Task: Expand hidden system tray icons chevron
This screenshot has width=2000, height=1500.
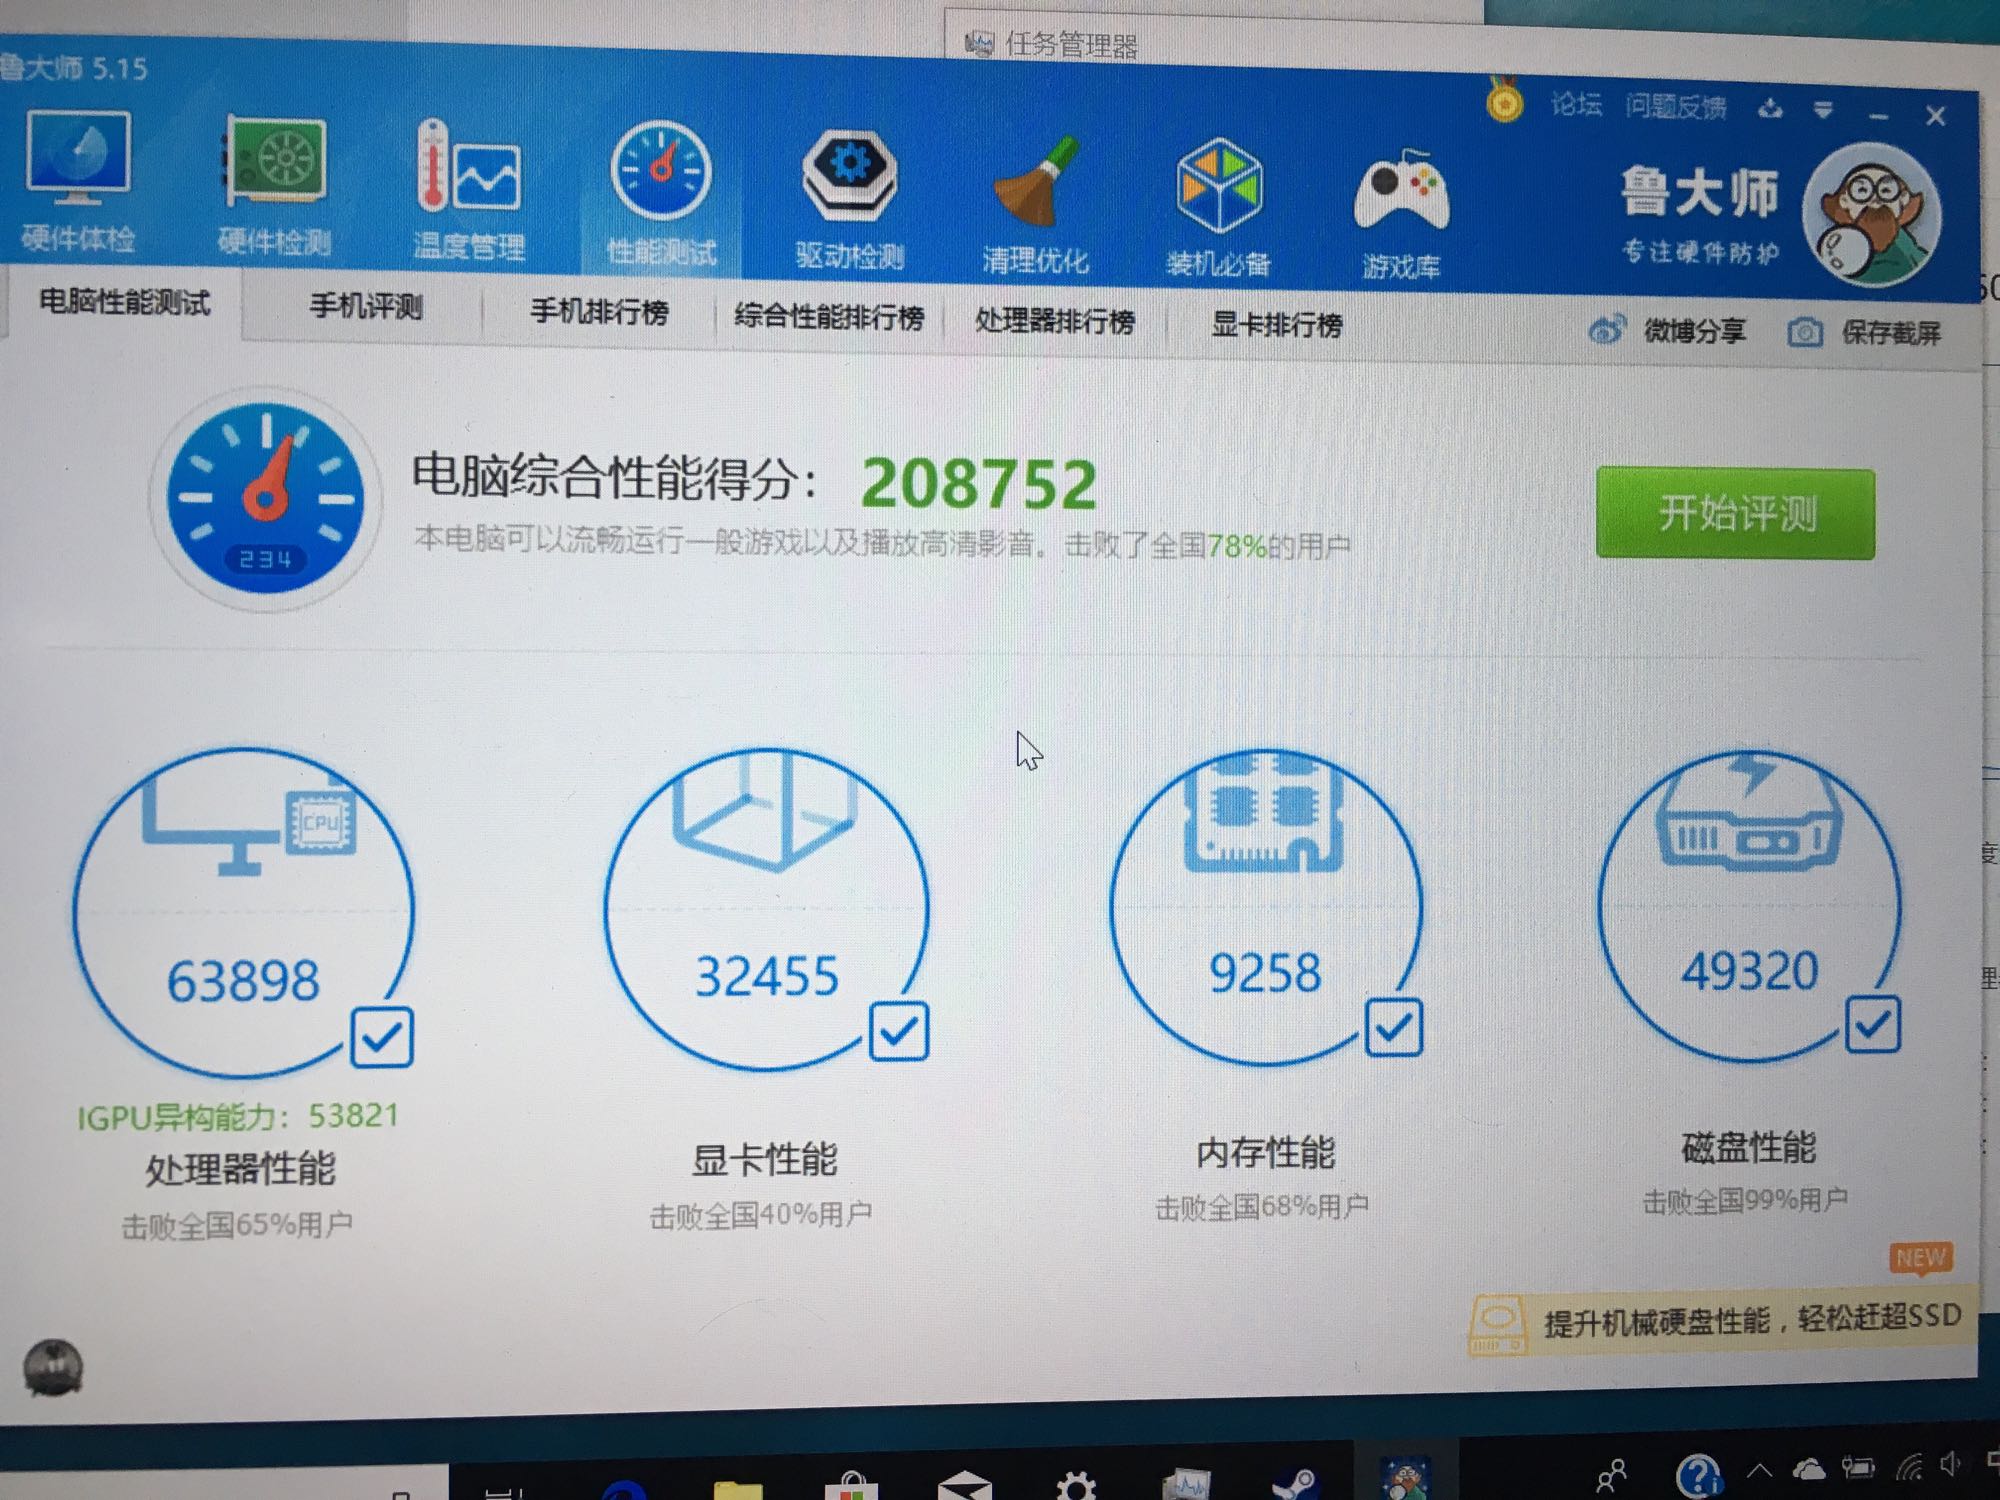Action: click(1759, 1470)
